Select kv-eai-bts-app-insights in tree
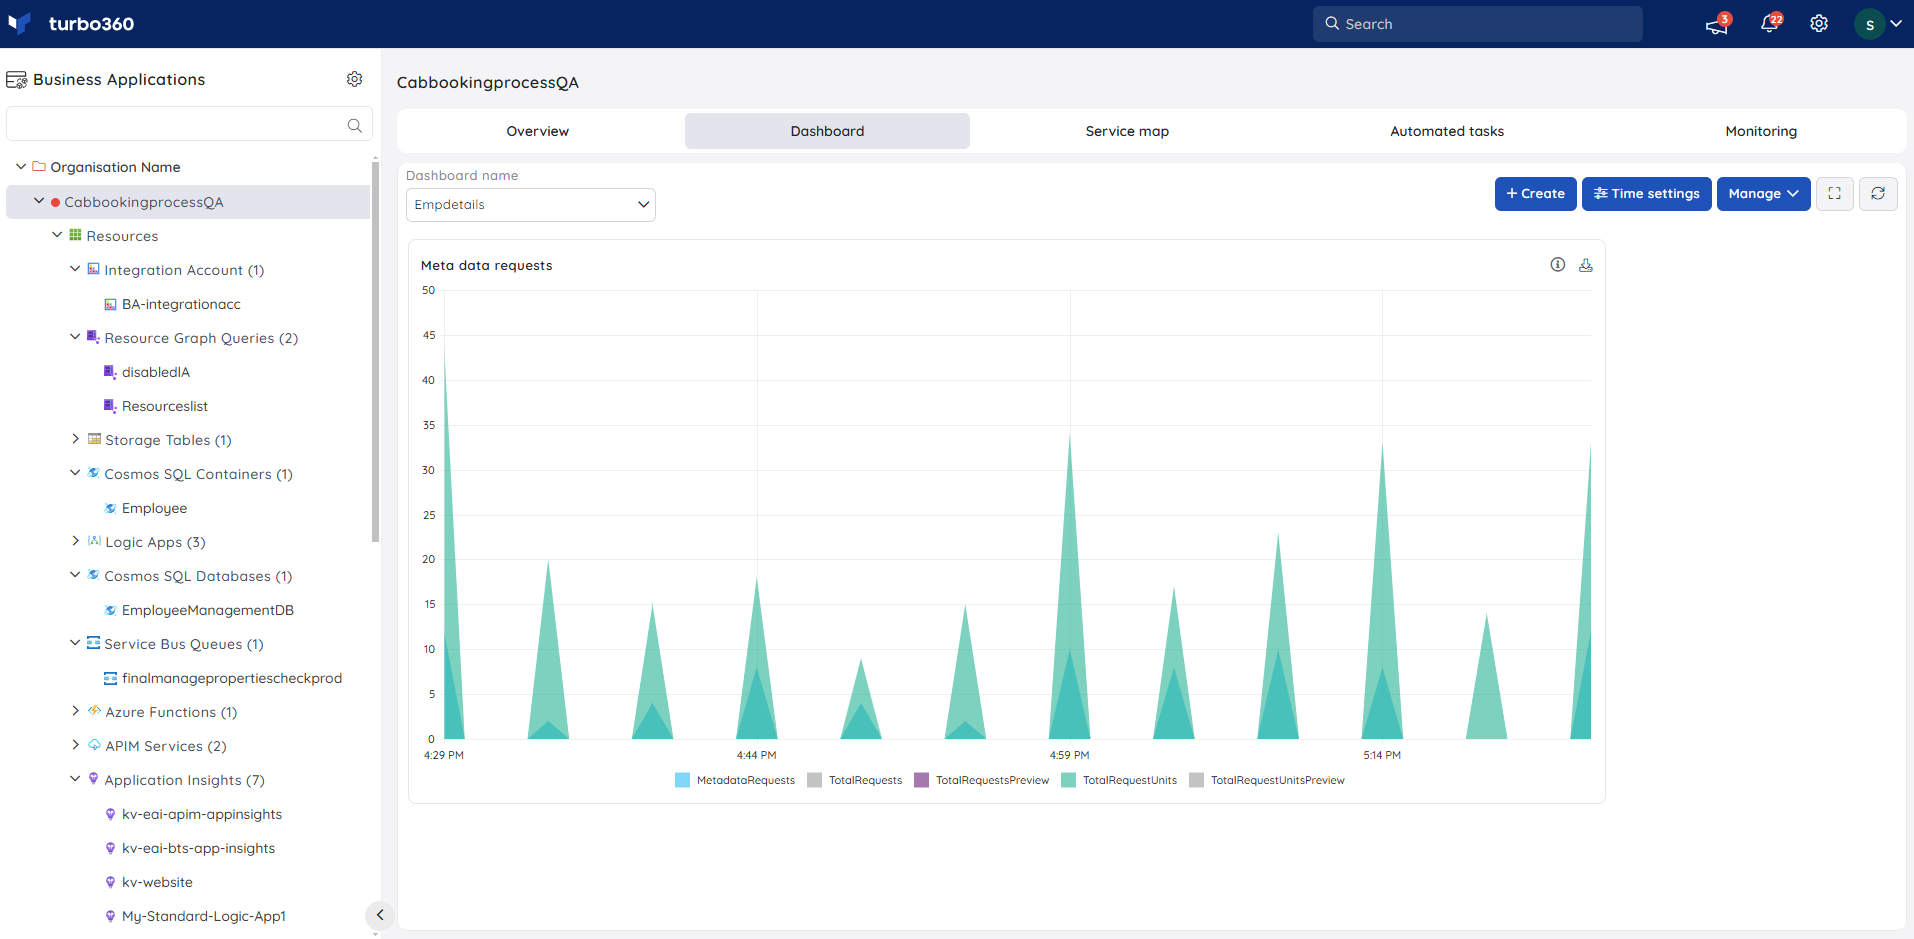The image size is (1914, 939). click(x=198, y=848)
